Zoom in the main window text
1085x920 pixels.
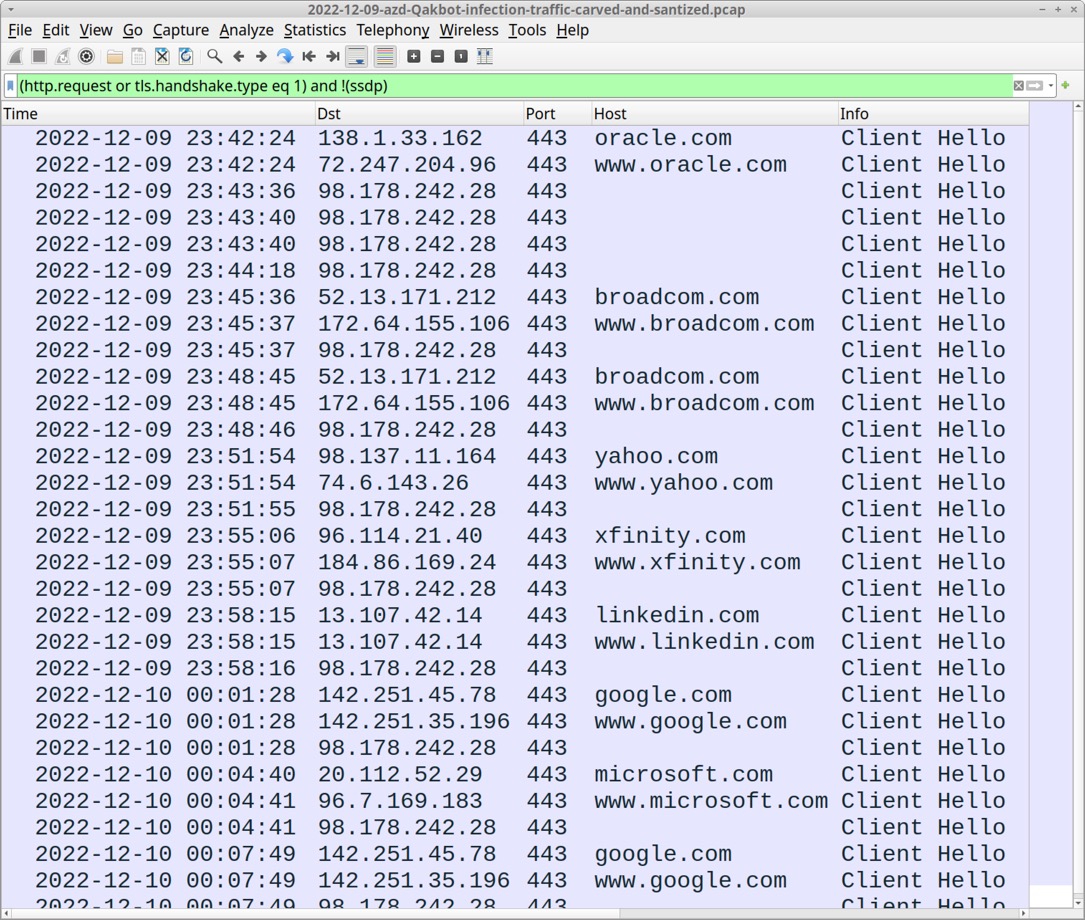(414, 57)
